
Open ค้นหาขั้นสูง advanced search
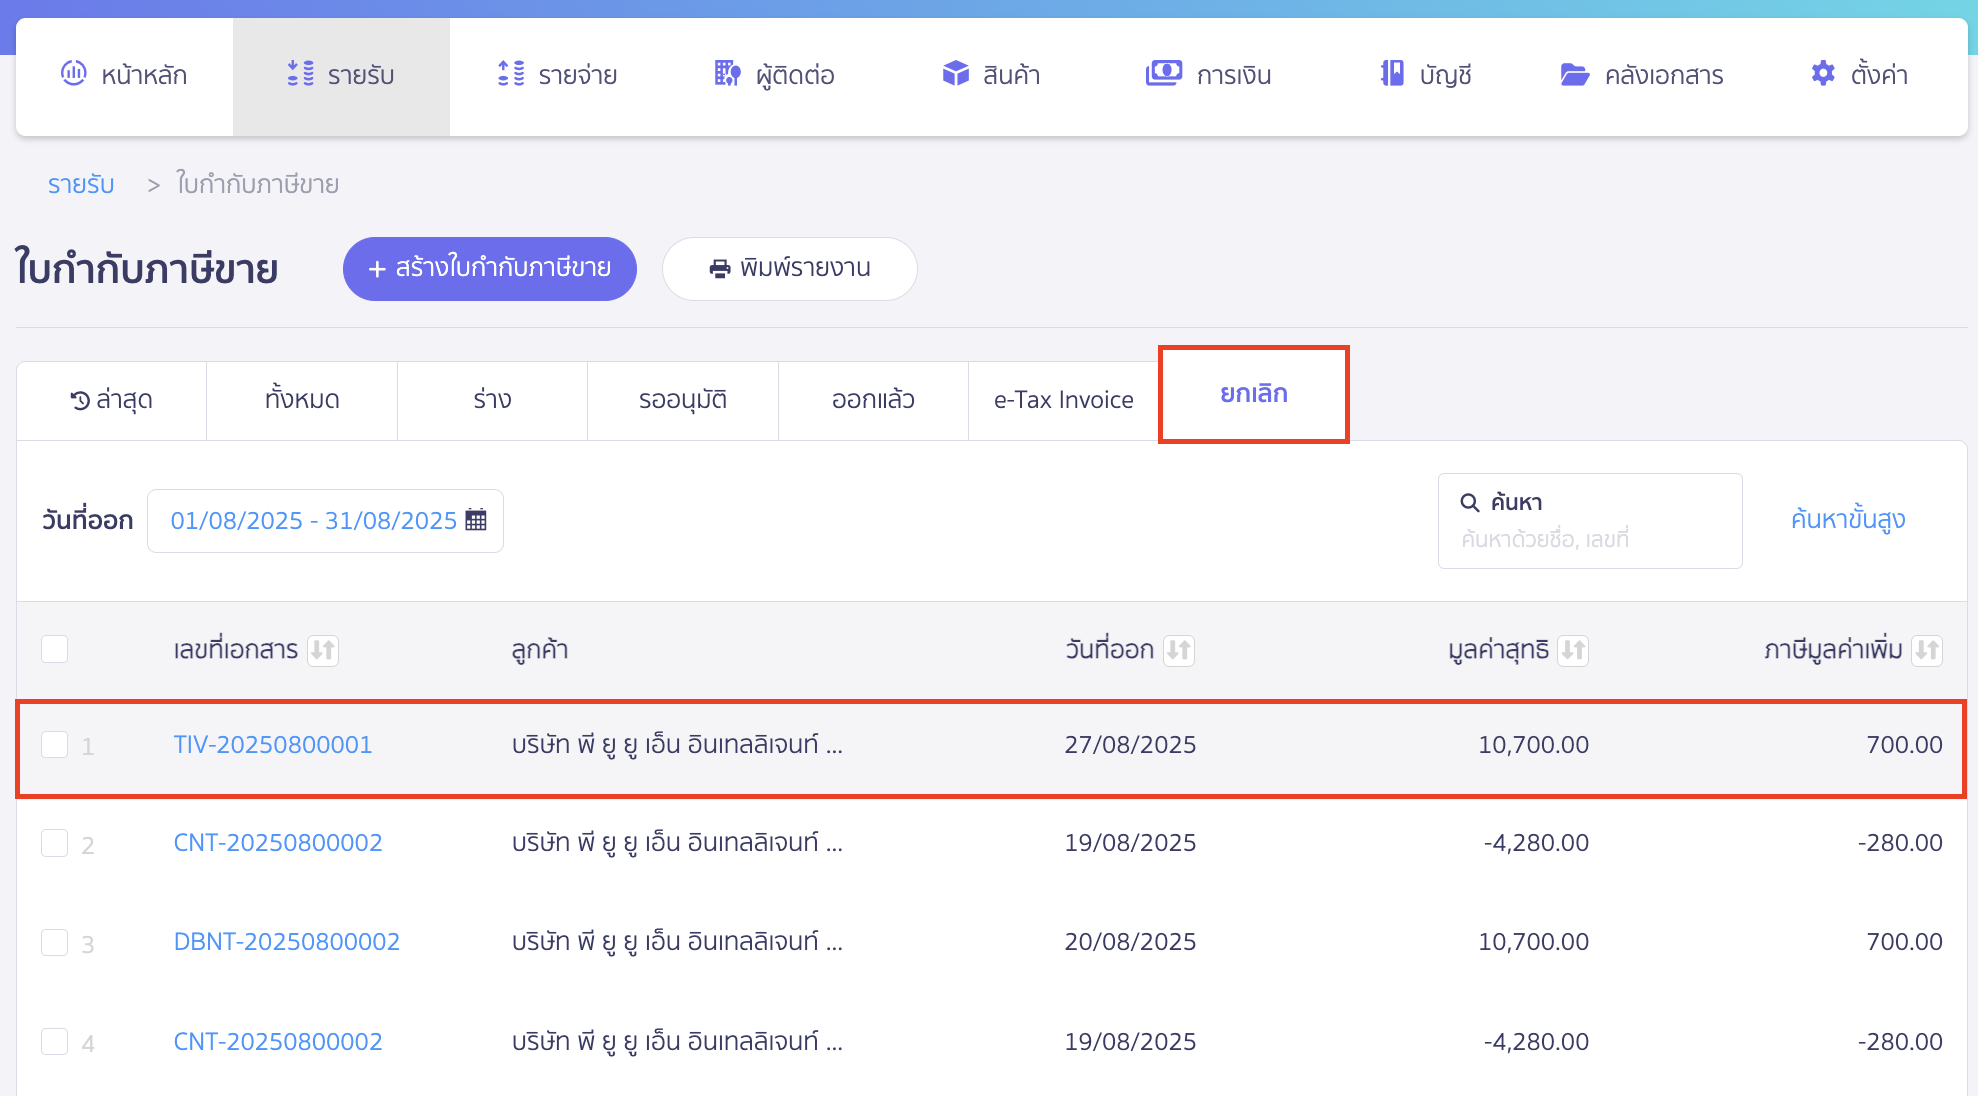click(x=1848, y=519)
